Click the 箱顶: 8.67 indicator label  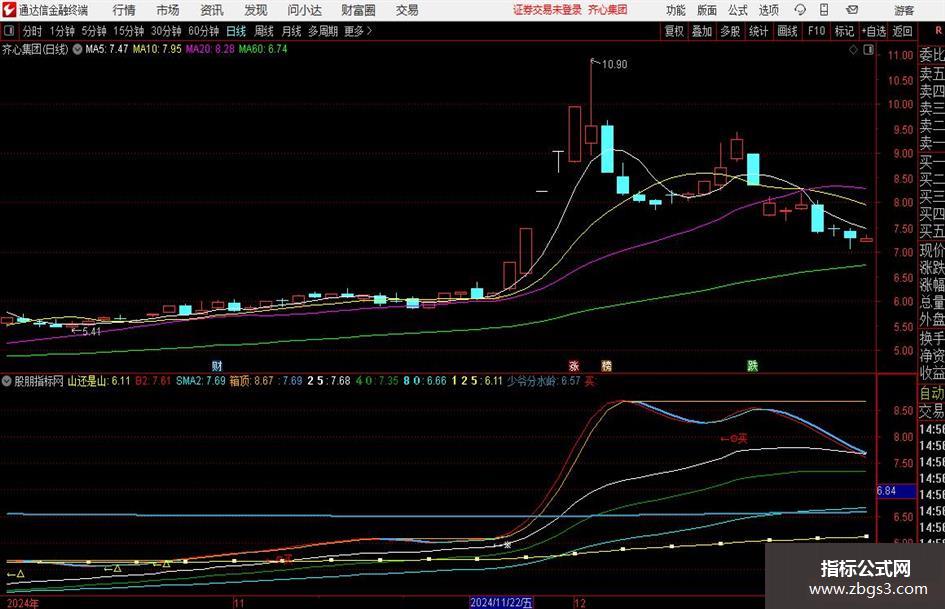pyautogui.click(x=251, y=381)
